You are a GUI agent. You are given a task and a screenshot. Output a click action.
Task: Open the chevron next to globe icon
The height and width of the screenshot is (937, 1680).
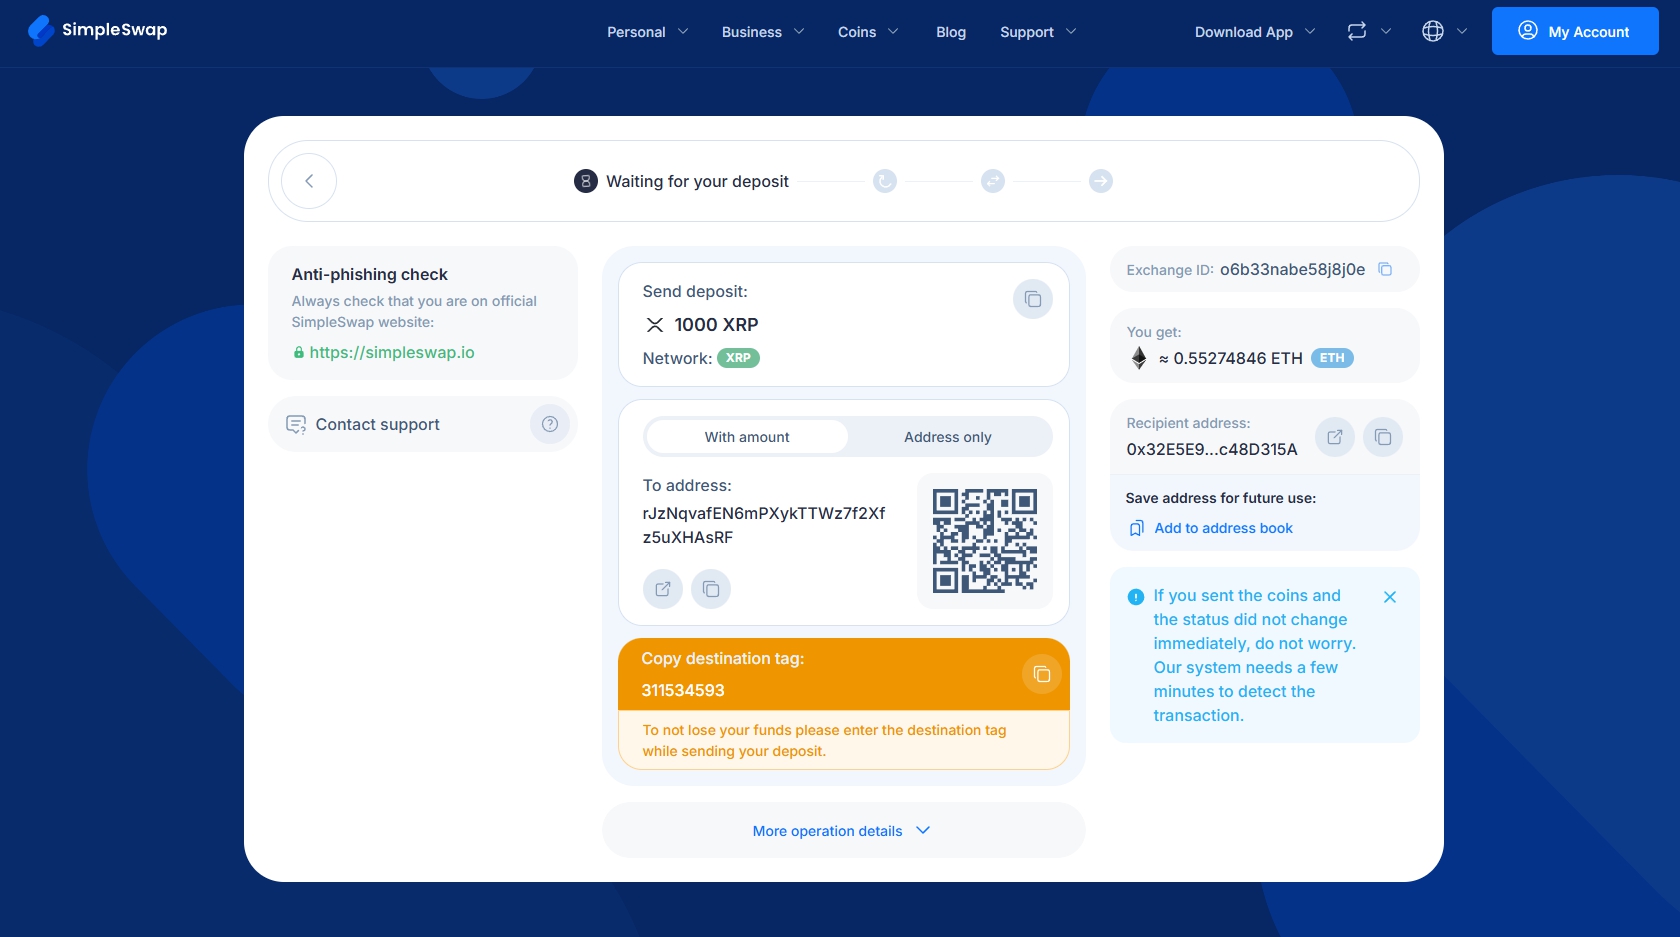tap(1462, 31)
